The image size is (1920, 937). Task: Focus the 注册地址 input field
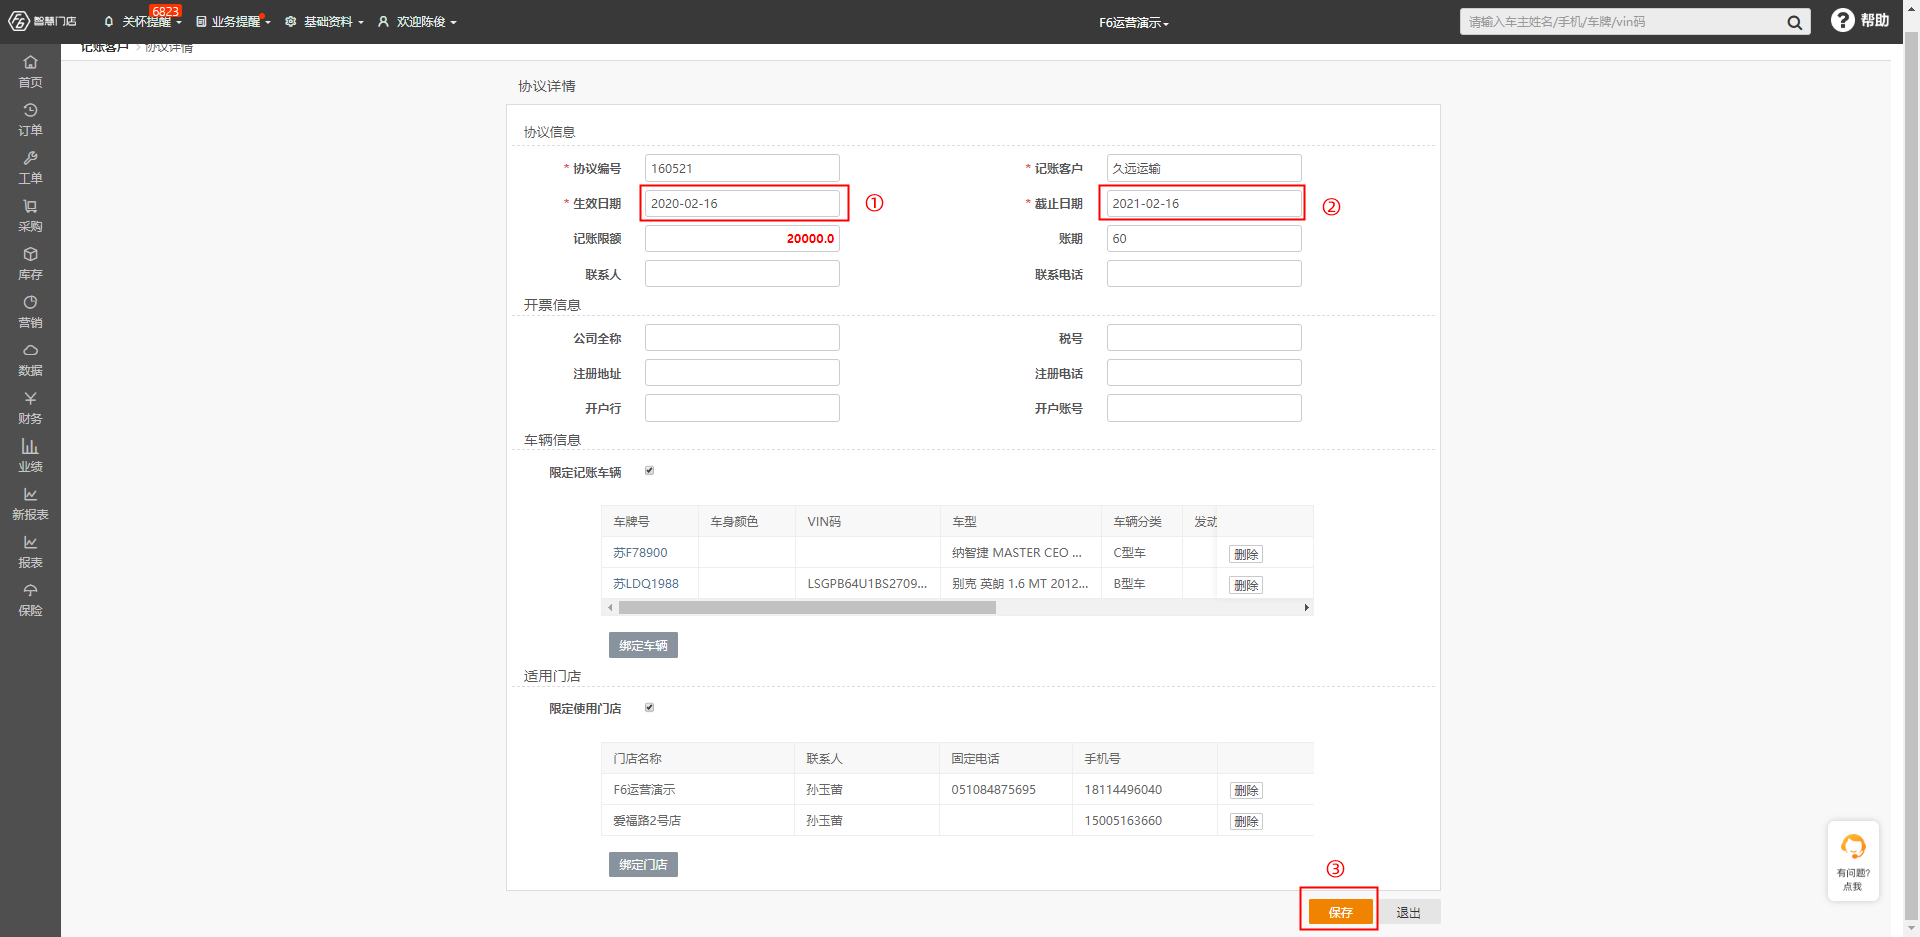742,373
